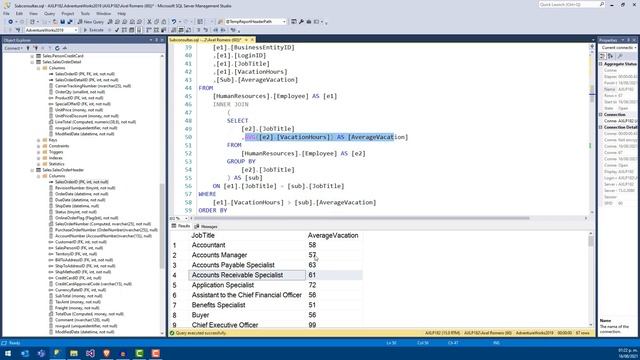The width and height of the screenshot is (640, 360).
Task: Open the @TempReportHeaderPath find combo box
Action: tap(284, 22)
